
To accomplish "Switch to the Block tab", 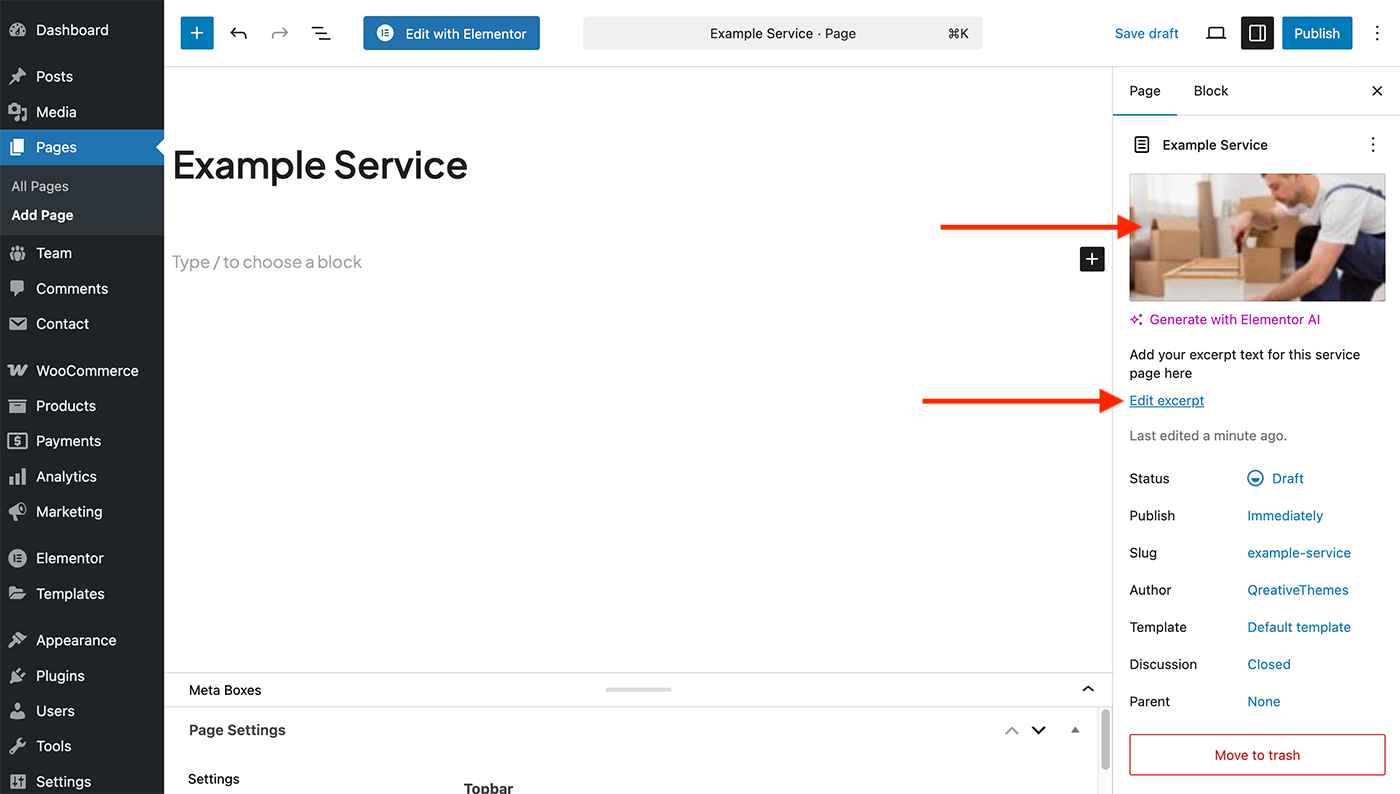I will pos(1210,91).
